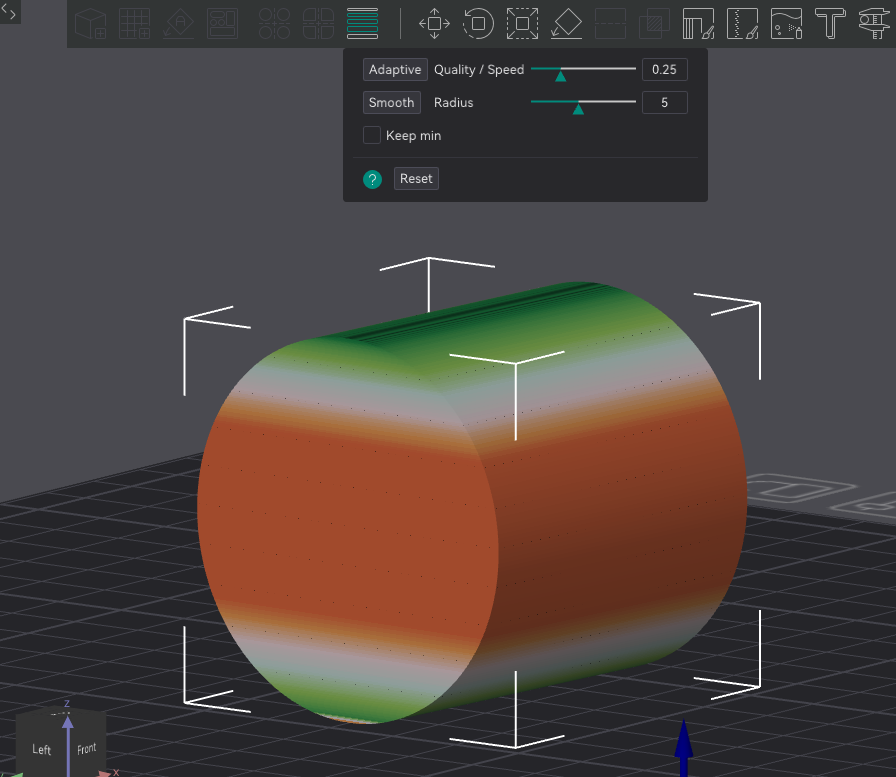Expand the collapsed left sidebar panel
896x777 pixels.
(10, 12)
